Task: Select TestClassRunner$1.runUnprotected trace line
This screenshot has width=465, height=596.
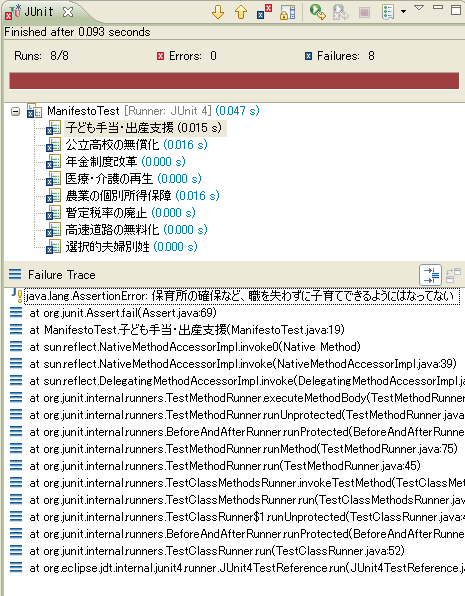Action: tap(247, 517)
